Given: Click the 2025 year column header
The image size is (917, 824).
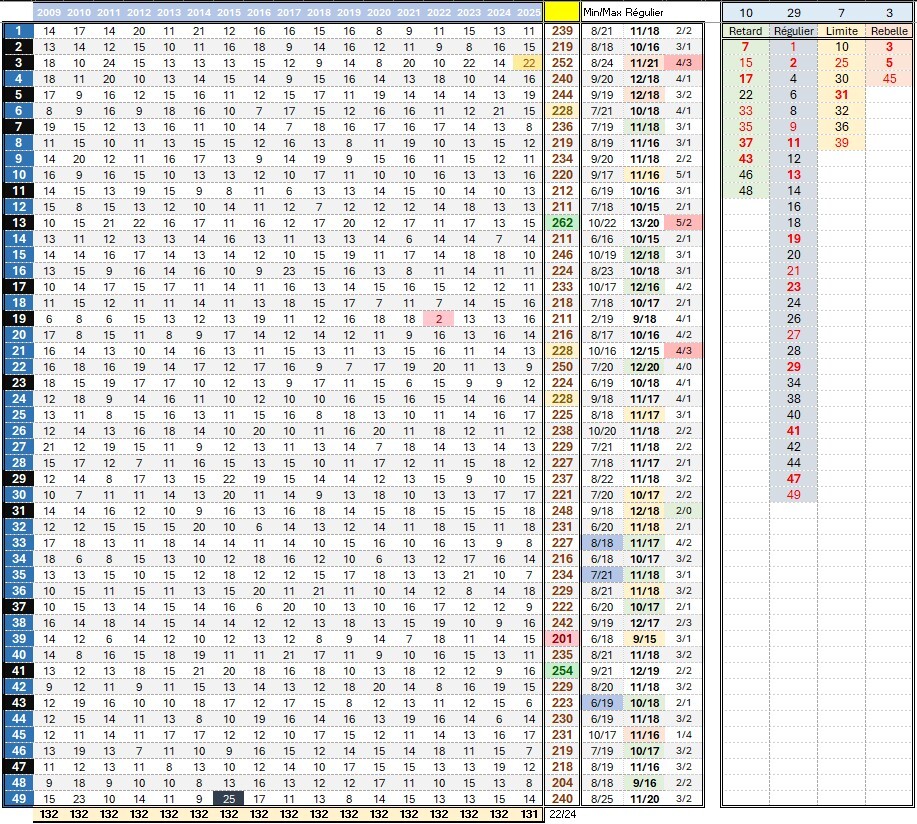Looking at the screenshot, I should [x=528, y=12].
